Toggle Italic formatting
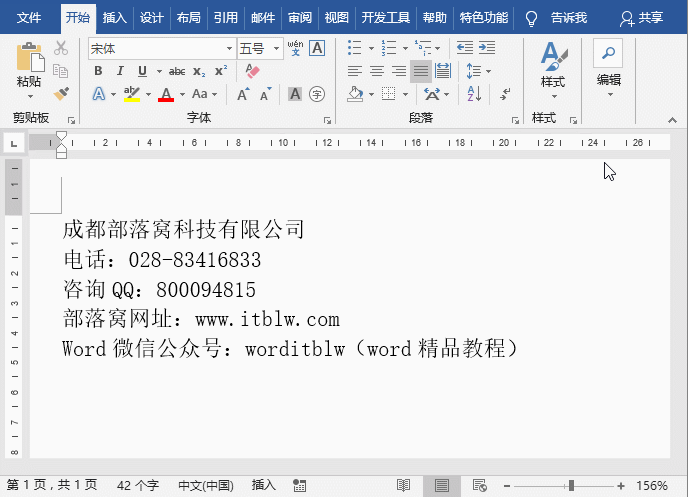This screenshot has height=497, width=688. pyautogui.click(x=120, y=71)
